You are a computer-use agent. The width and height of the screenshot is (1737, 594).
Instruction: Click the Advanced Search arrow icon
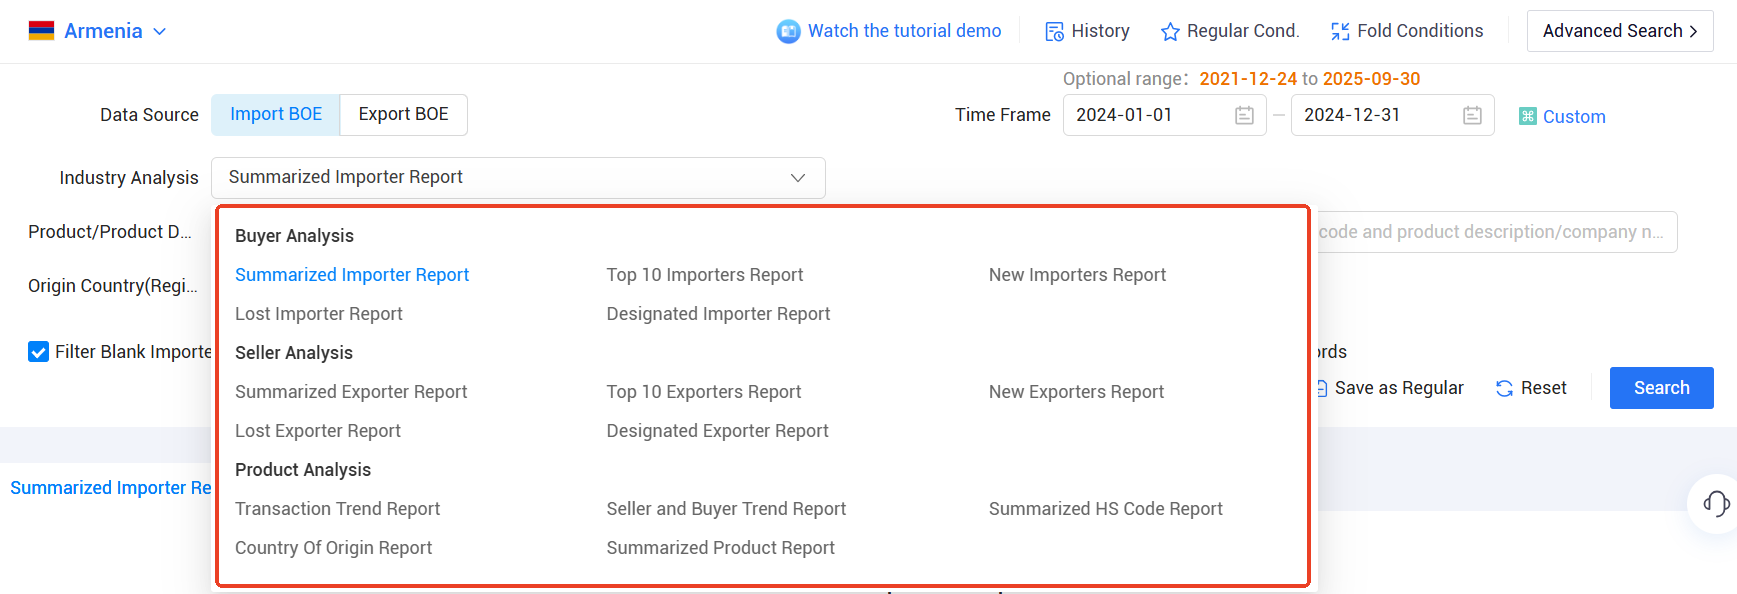click(1693, 32)
